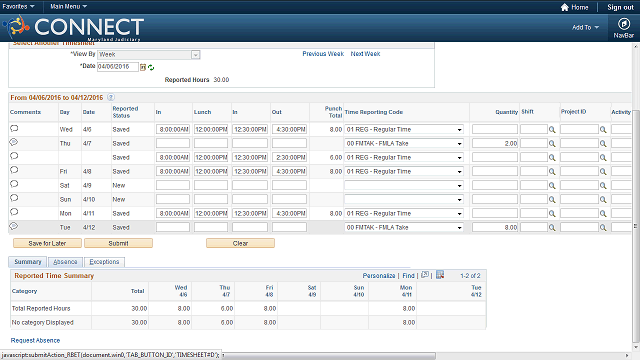Open comment bubble for Sat 4/9 row
This screenshot has height=360, width=640.
pyautogui.click(x=14, y=184)
